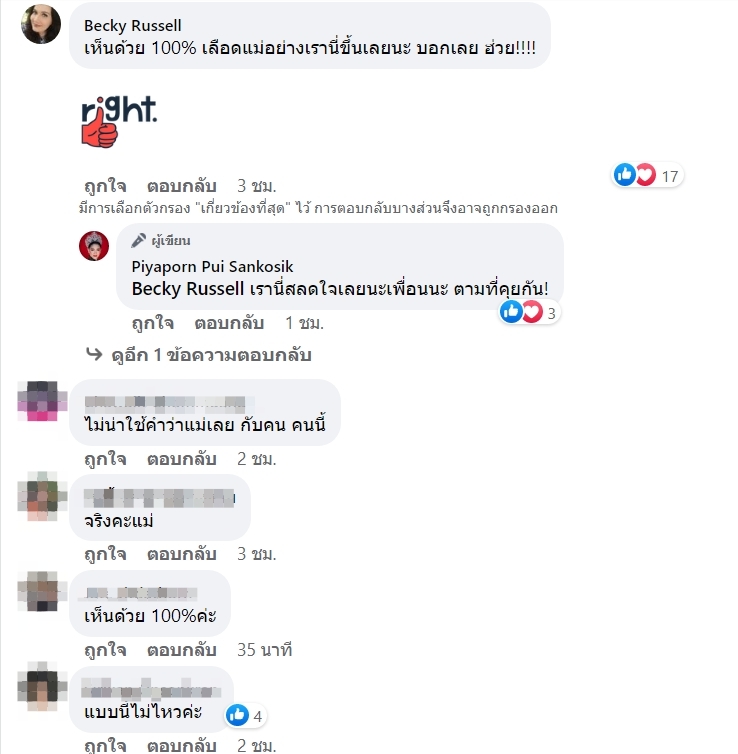The width and height of the screenshot is (738, 754).
Task: Reply to Piyaporn Pui Sankosik's comment
Action: pos(229,323)
